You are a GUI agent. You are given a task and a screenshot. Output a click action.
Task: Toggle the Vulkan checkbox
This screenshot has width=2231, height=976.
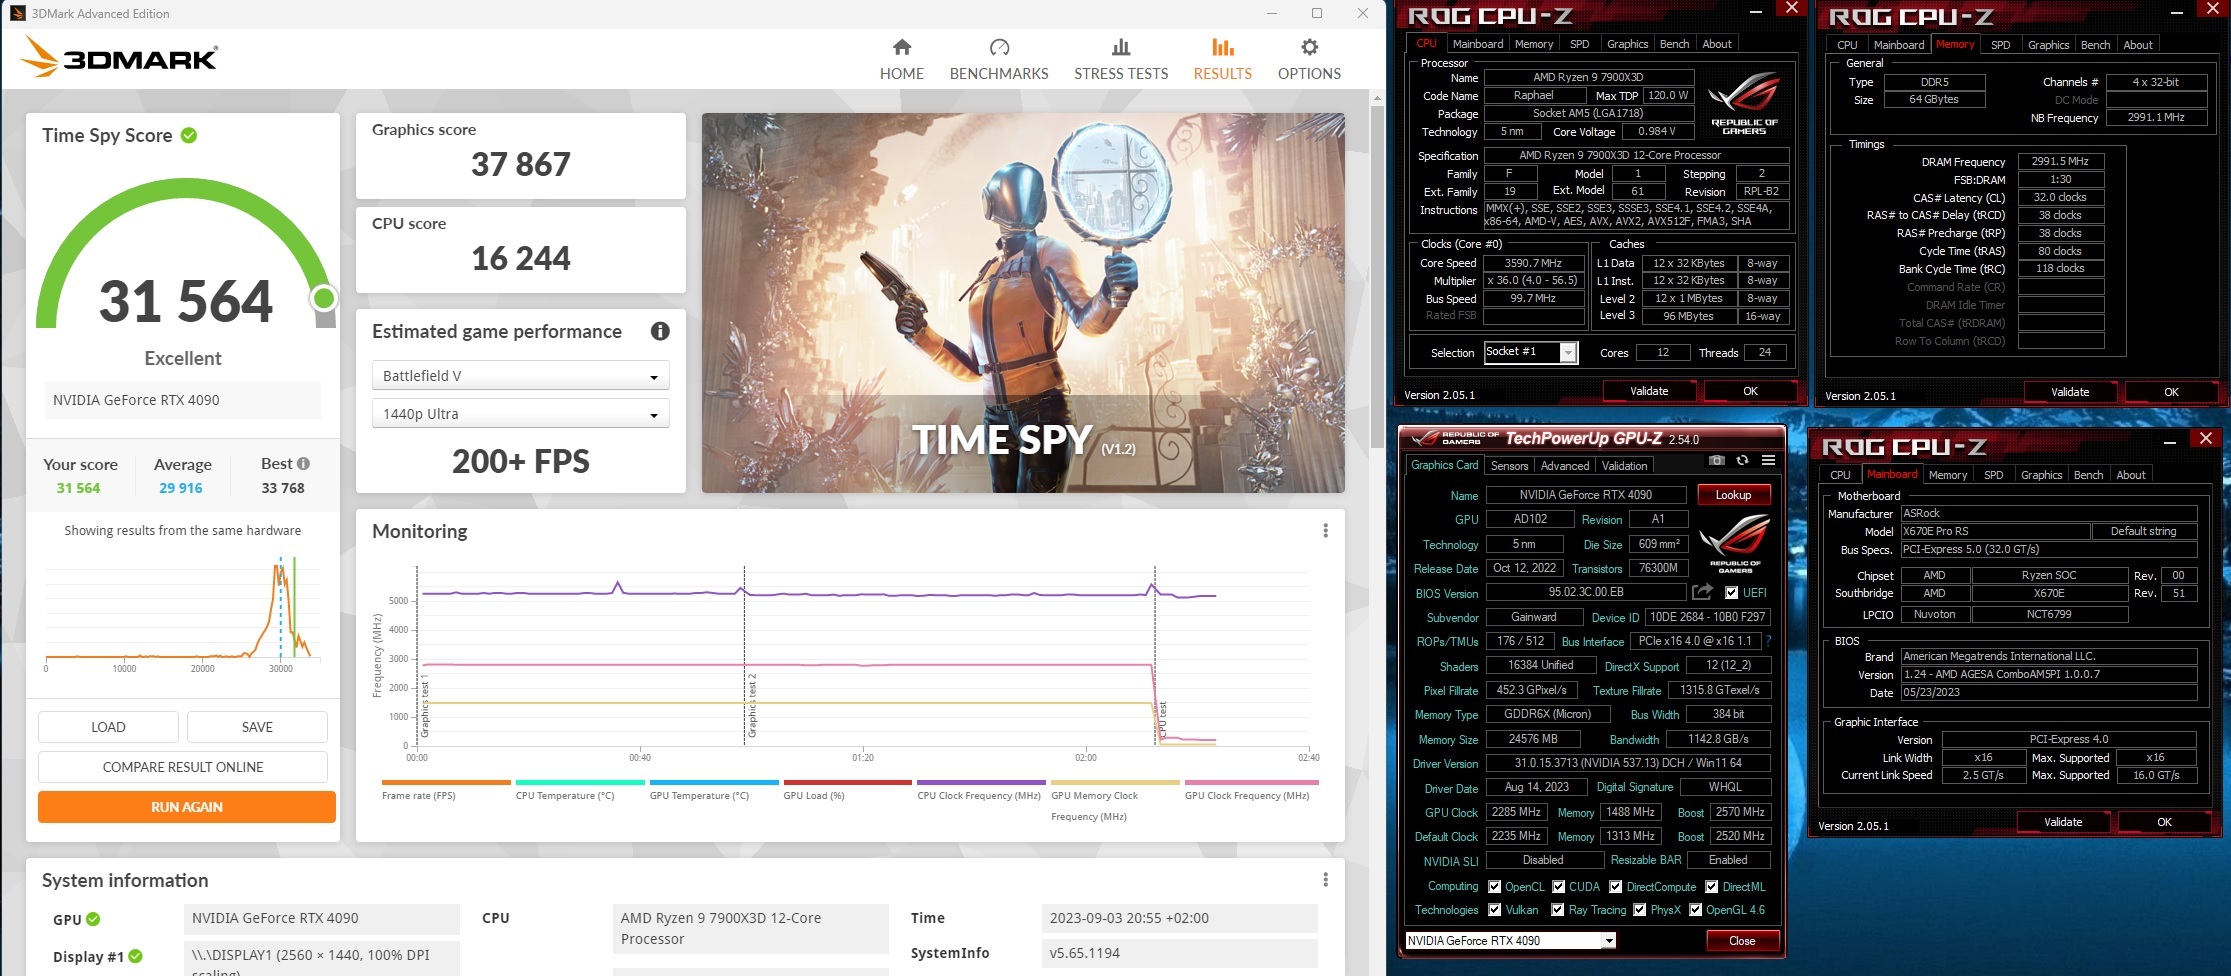tap(1494, 910)
